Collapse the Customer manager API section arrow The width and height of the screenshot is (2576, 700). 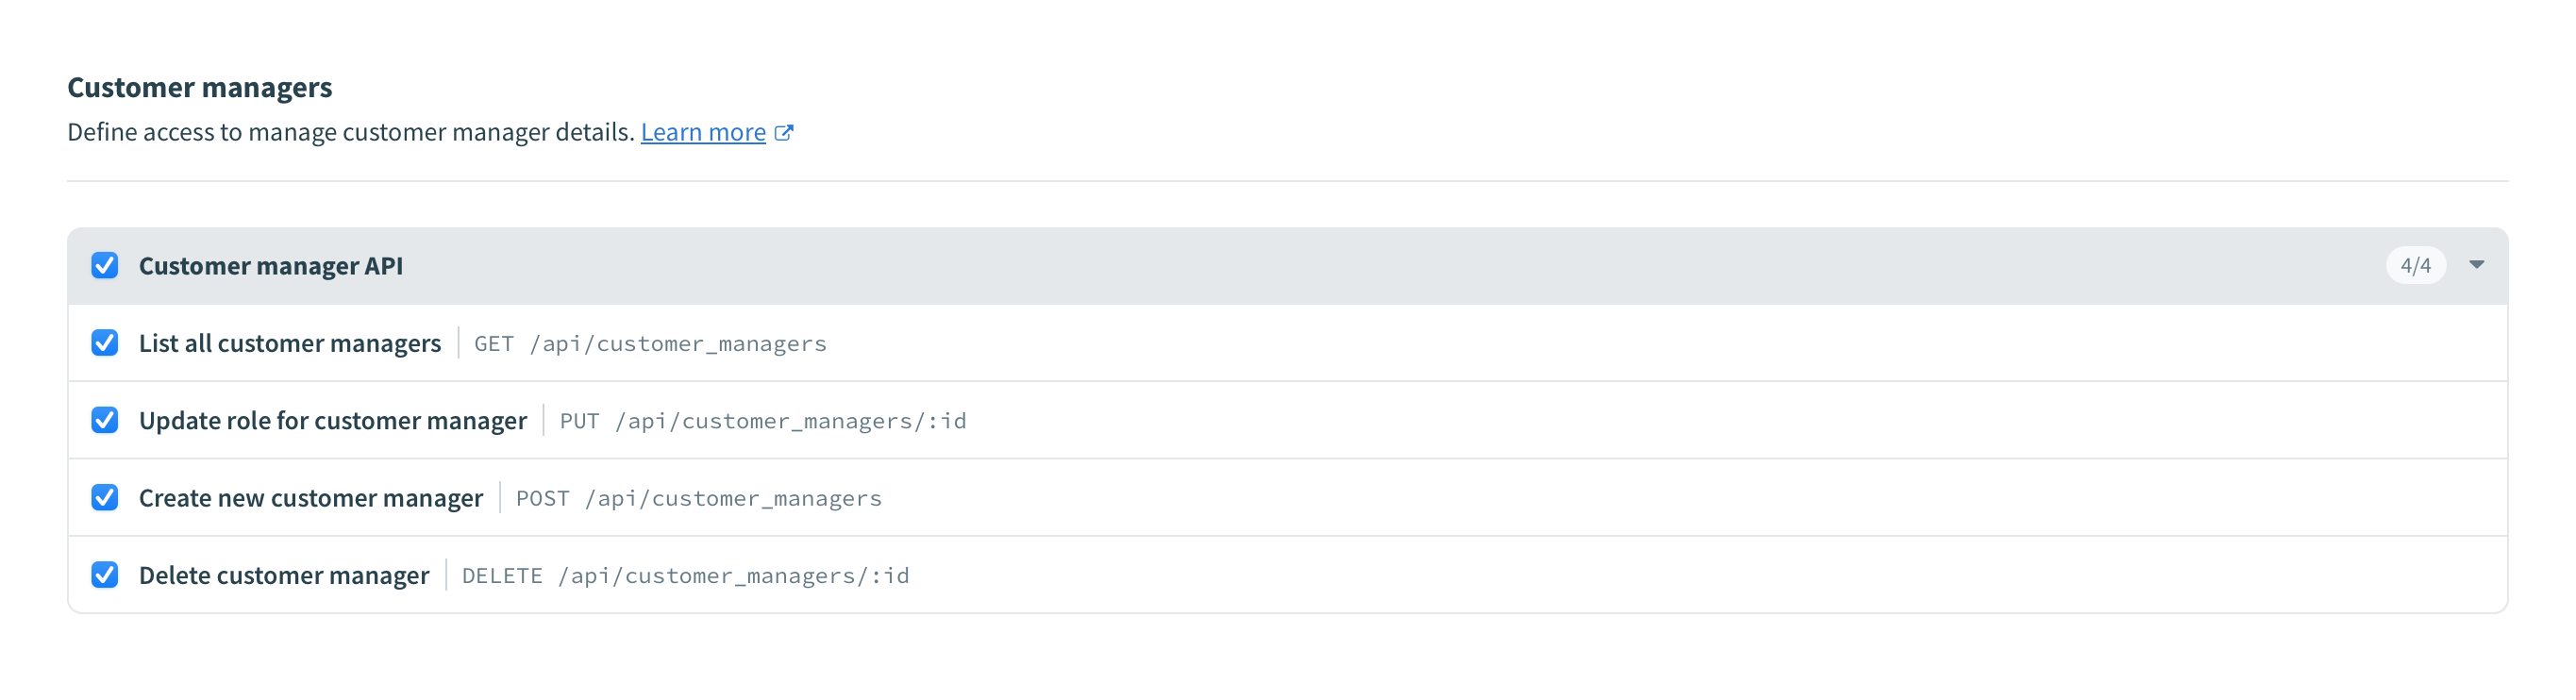(2476, 265)
